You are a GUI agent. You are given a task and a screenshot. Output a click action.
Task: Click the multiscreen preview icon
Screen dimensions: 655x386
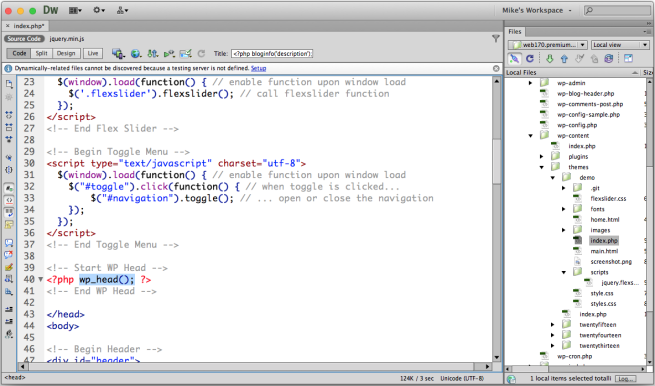[118, 53]
